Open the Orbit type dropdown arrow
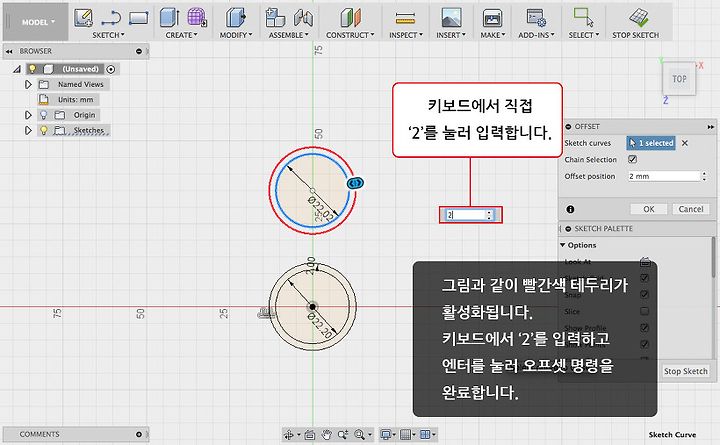Viewport: 720px width, 445px height. [298, 434]
